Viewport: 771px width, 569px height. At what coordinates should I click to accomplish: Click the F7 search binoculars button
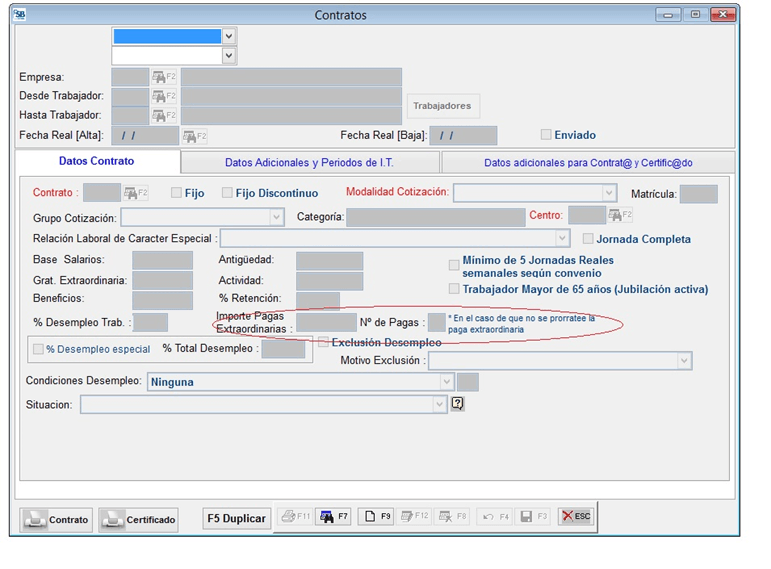tap(334, 517)
